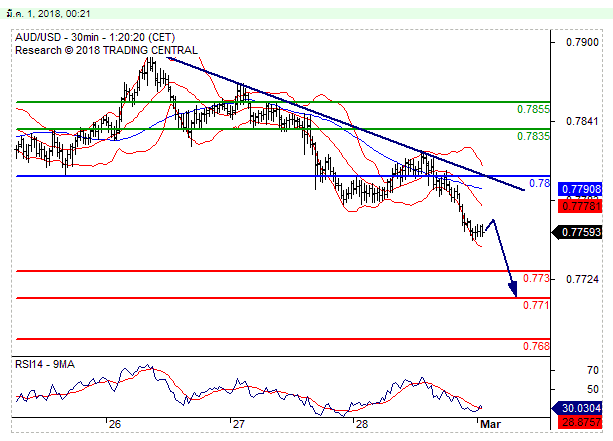Click the 0.7900 price axis label
Screen dimensions: 613x441
(582, 42)
